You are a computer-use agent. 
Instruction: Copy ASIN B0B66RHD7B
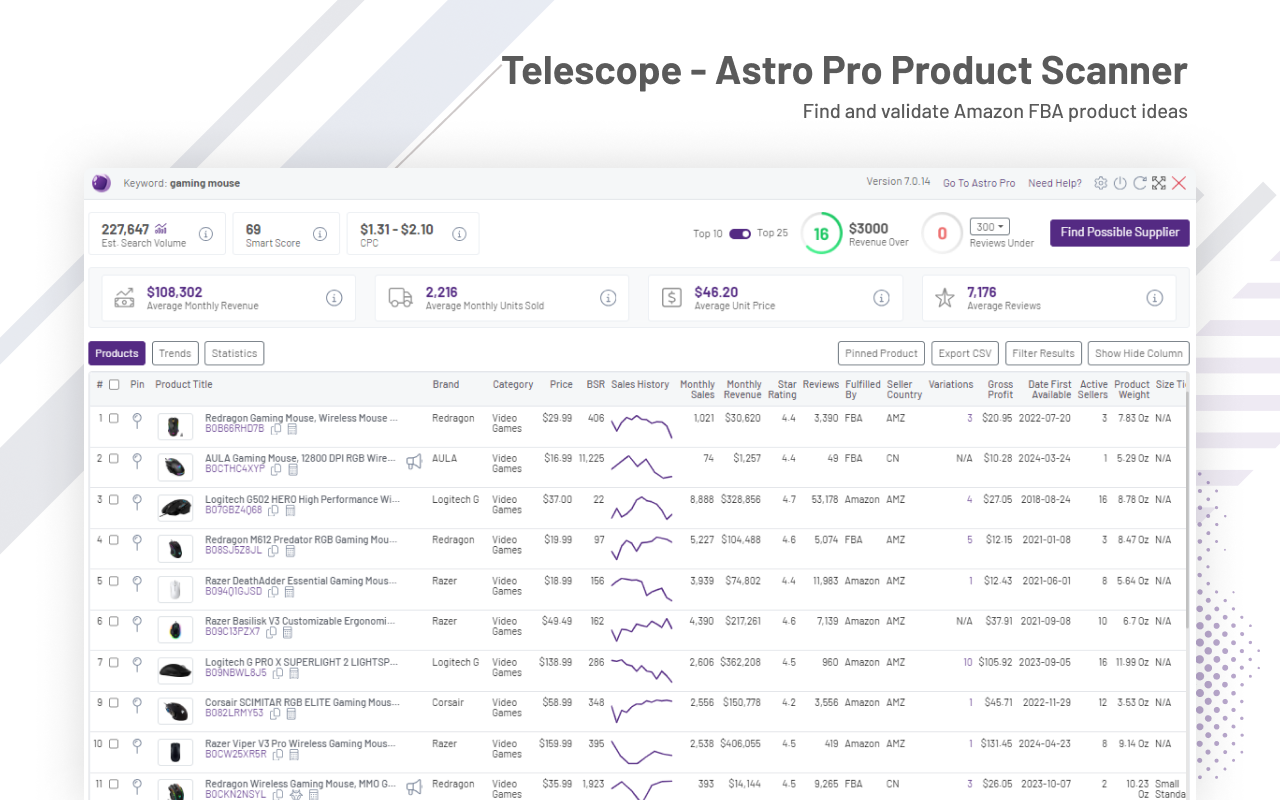point(276,429)
